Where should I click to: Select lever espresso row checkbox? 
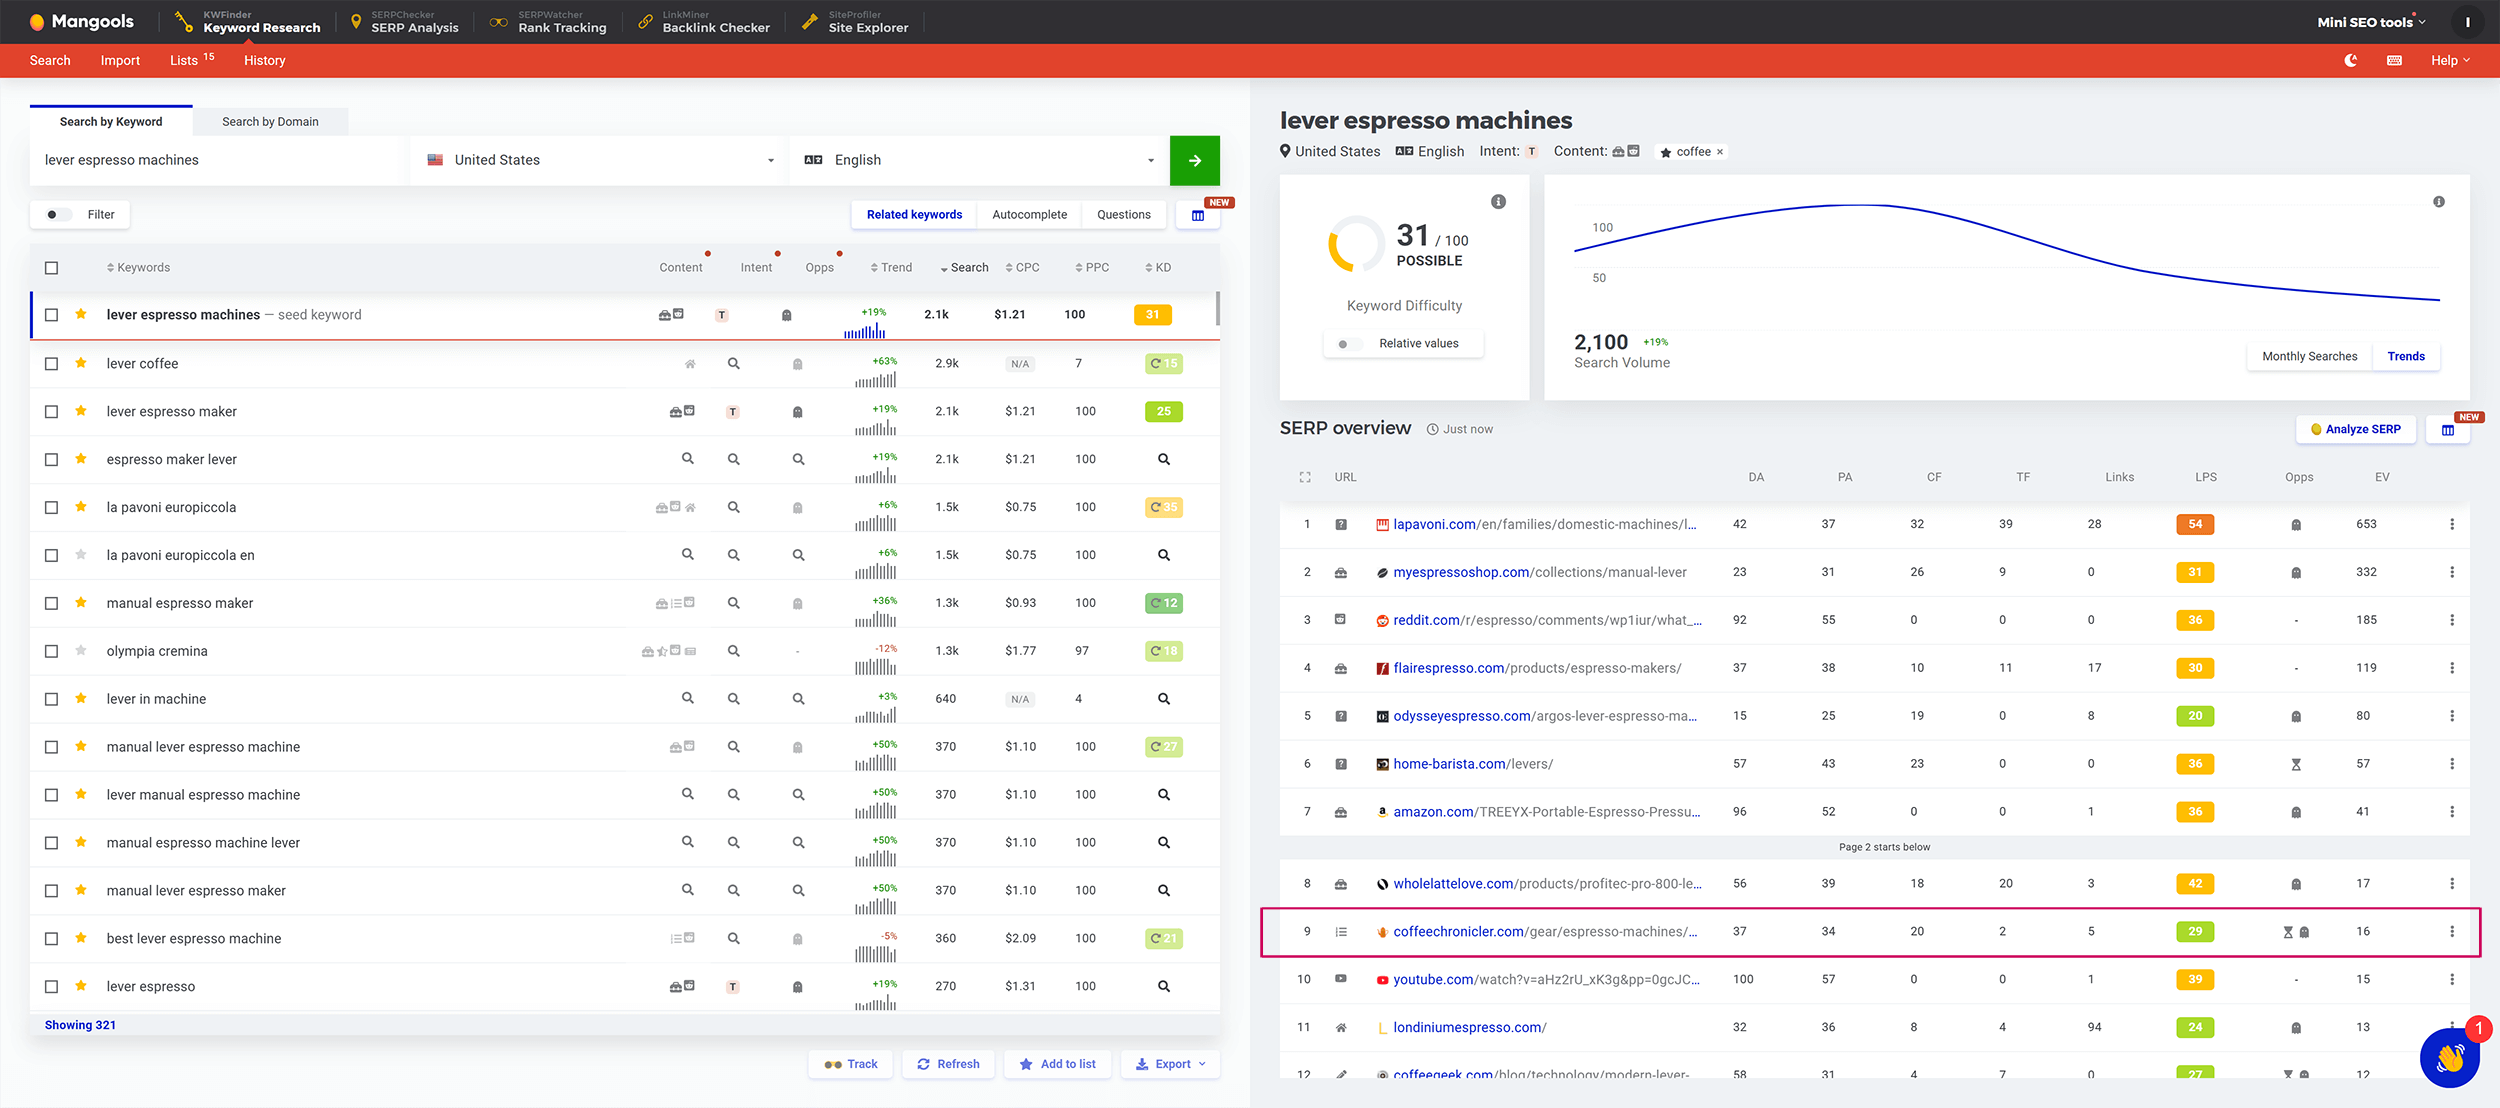pos(52,987)
